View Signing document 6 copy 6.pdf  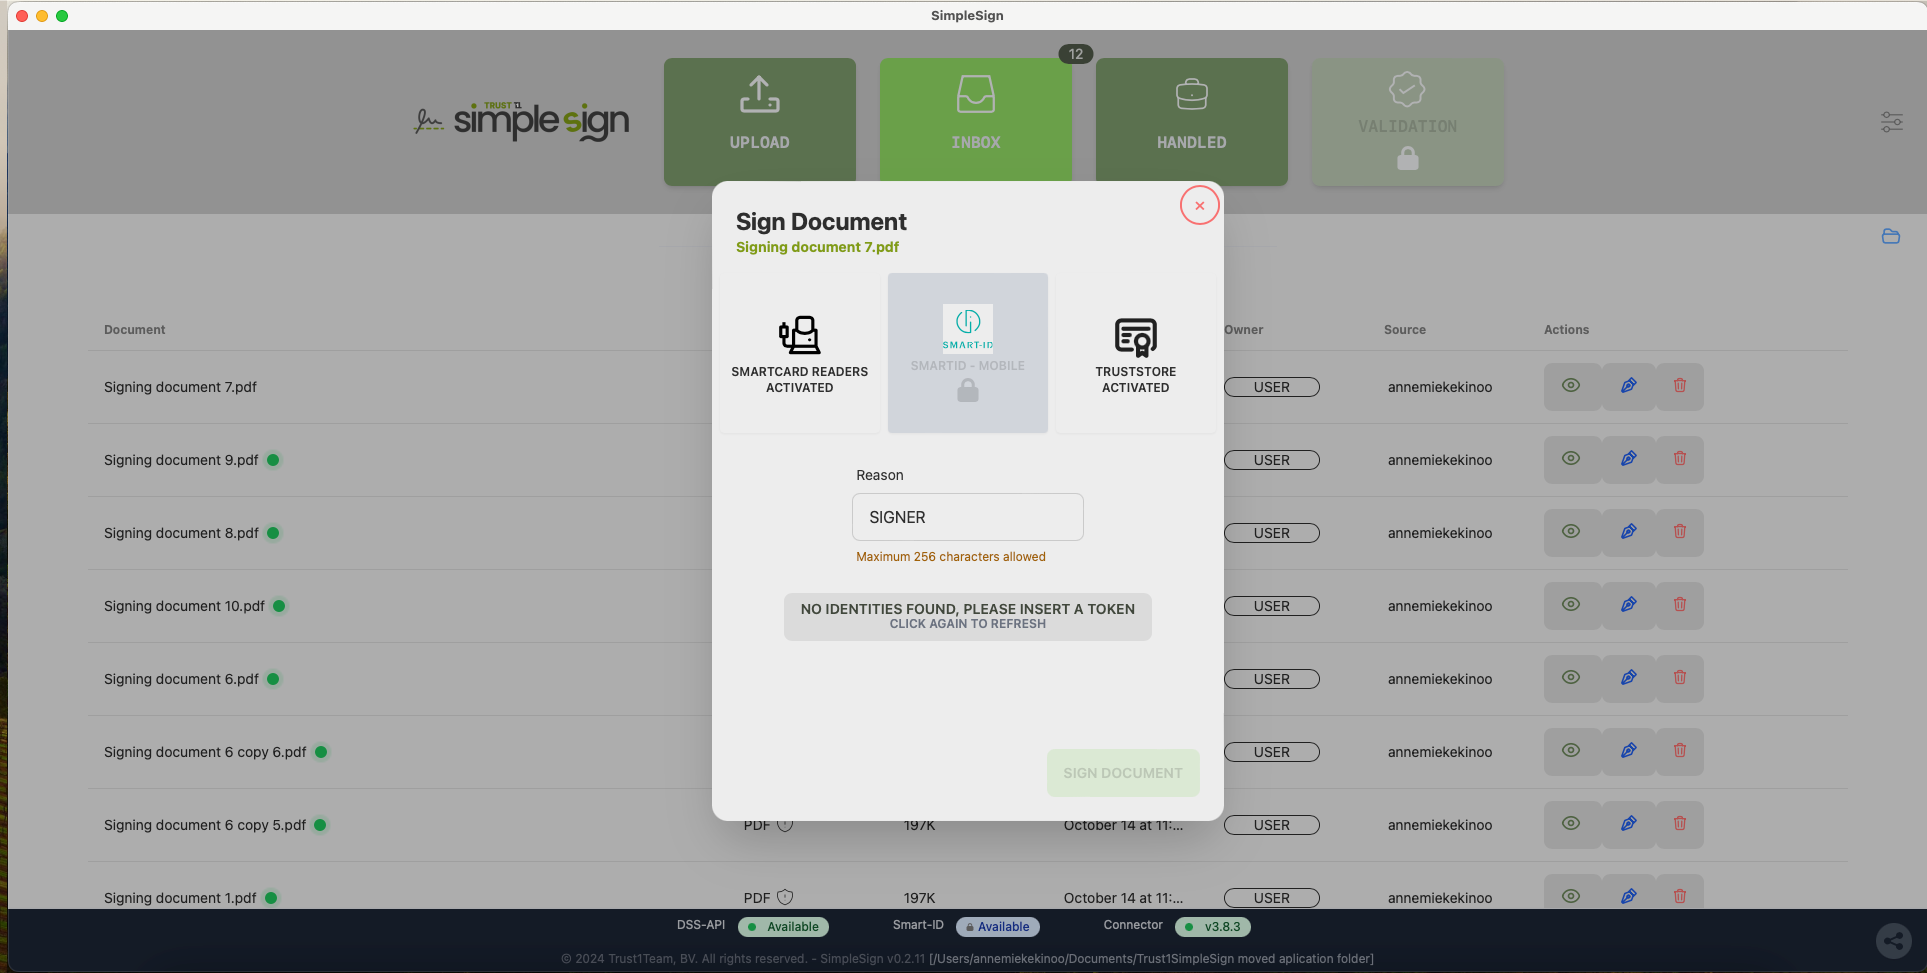[1572, 751]
